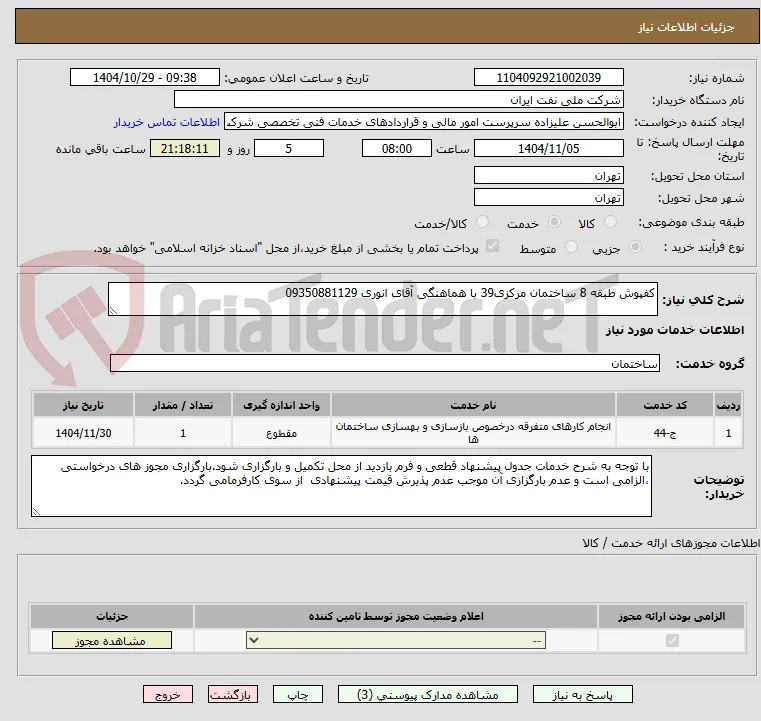Expand the اعلام وضعیت مجوز dropdown
This screenshot has height=721, width=761.
tap(396, 640)
